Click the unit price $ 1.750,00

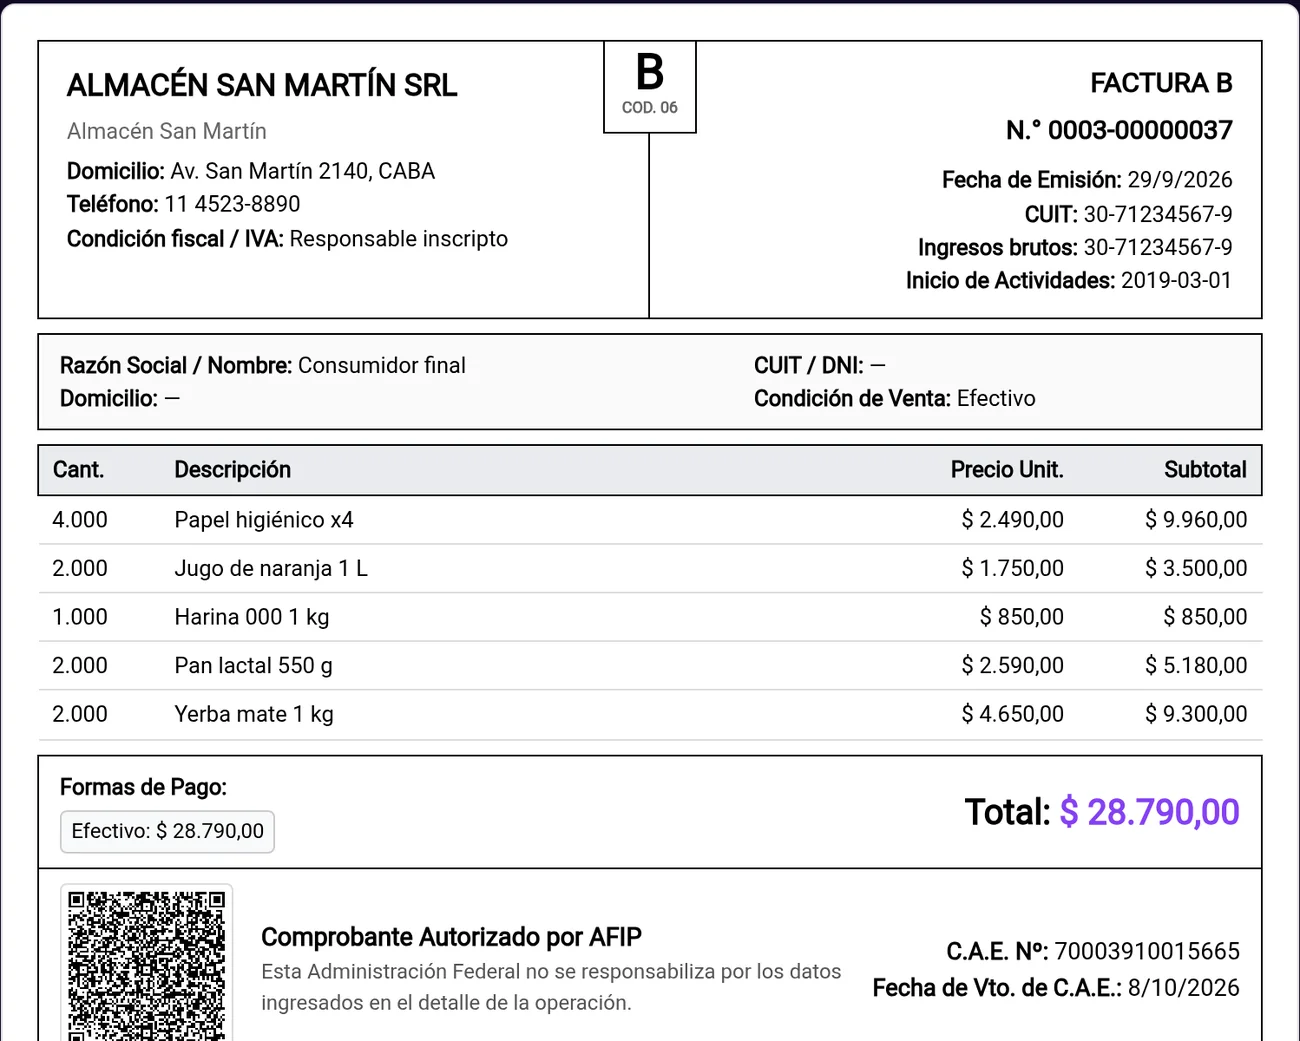tap(1013, 568)
